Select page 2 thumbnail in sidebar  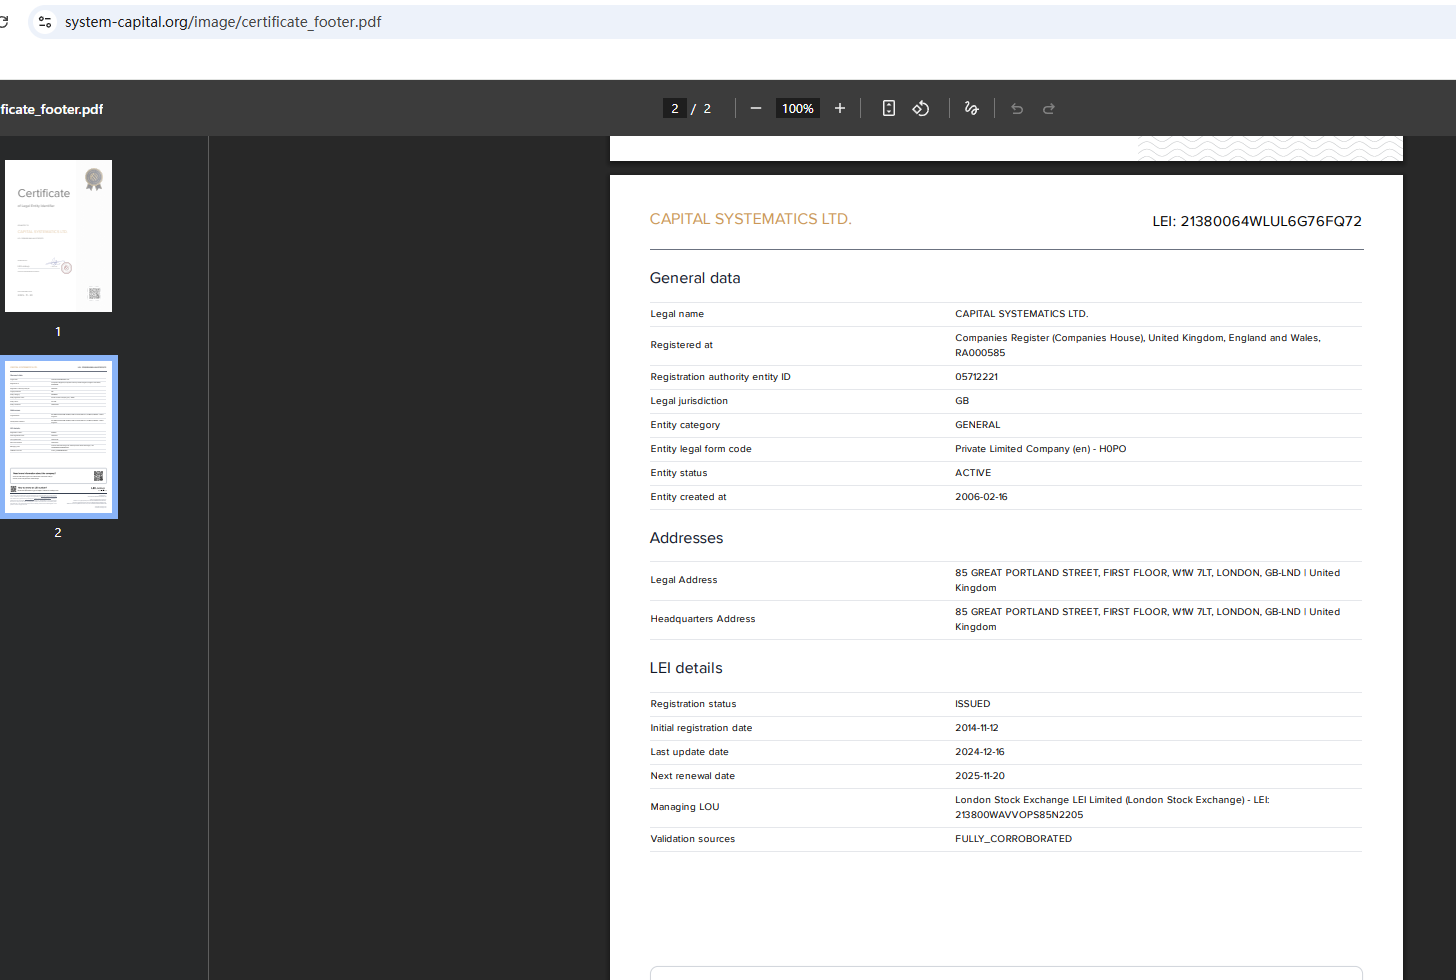(58, 437)
